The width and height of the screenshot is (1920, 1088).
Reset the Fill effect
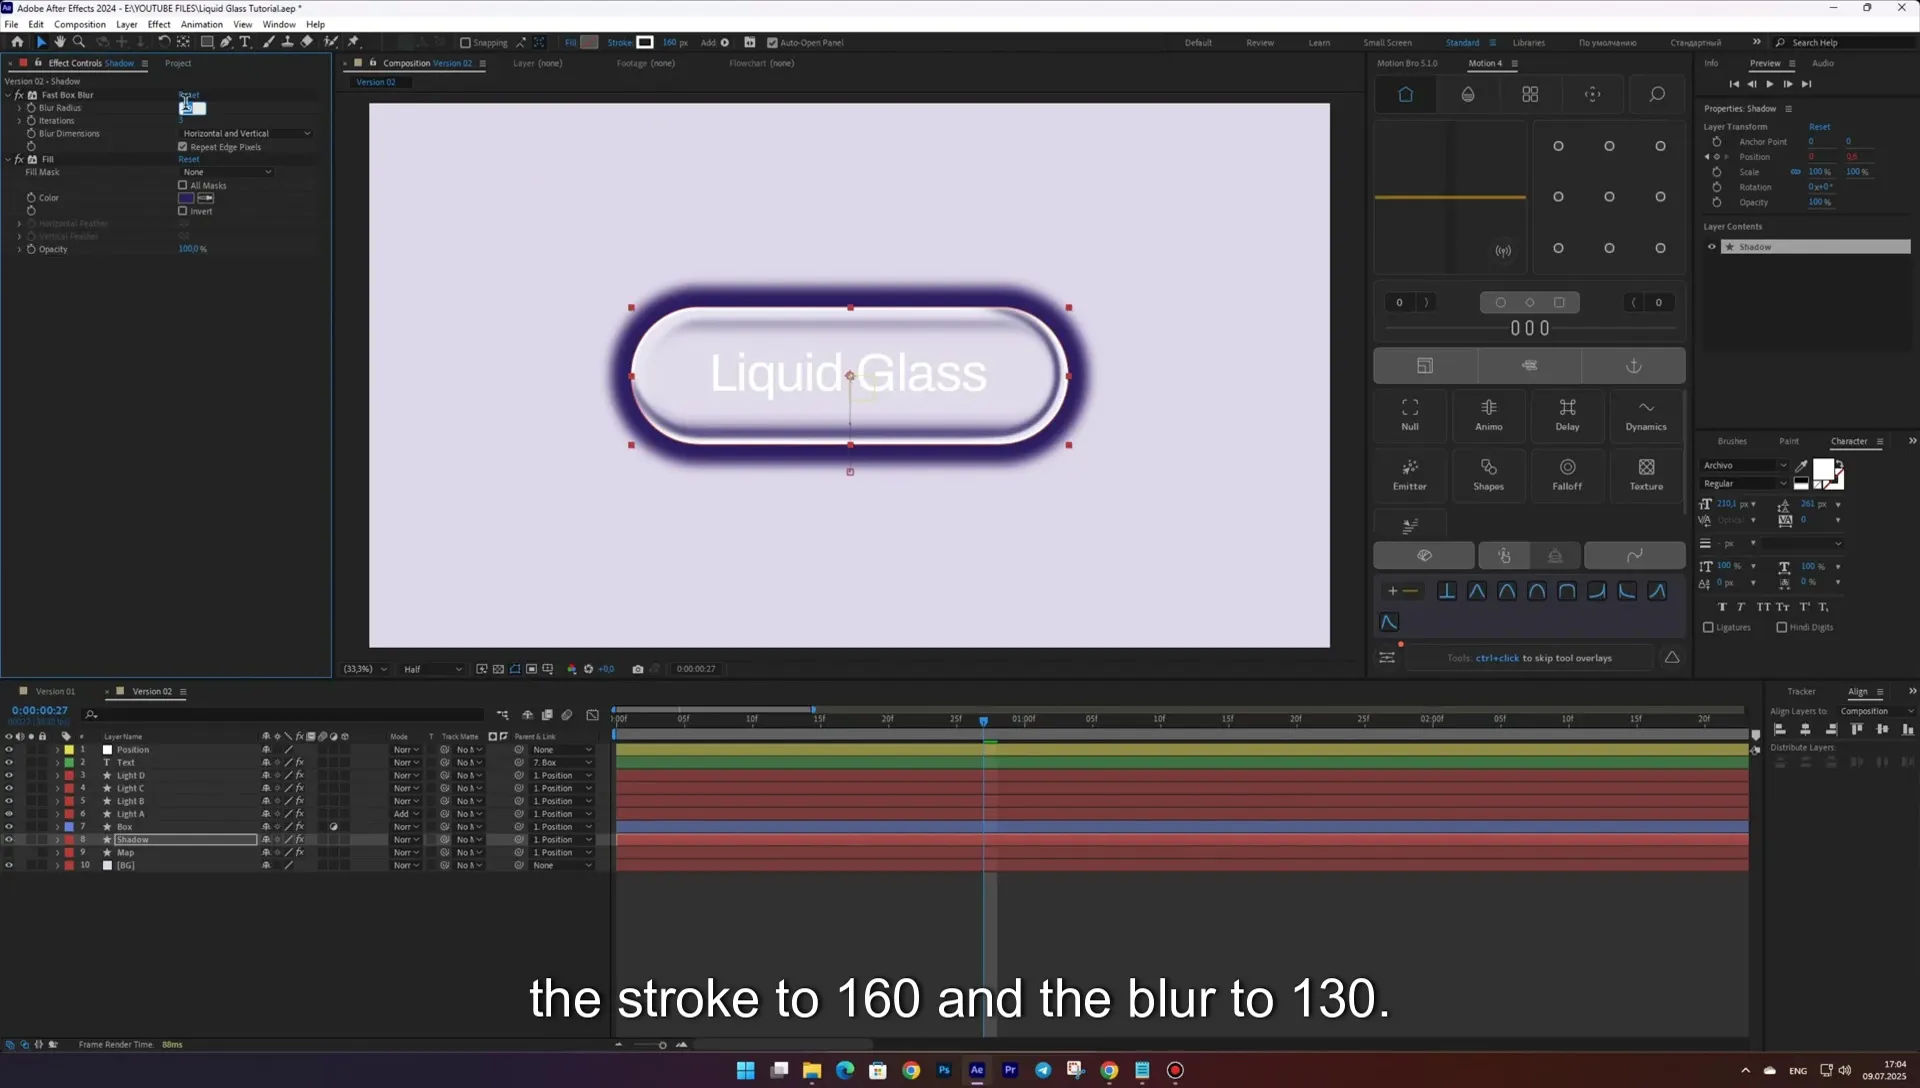click(x=189, y=159)
